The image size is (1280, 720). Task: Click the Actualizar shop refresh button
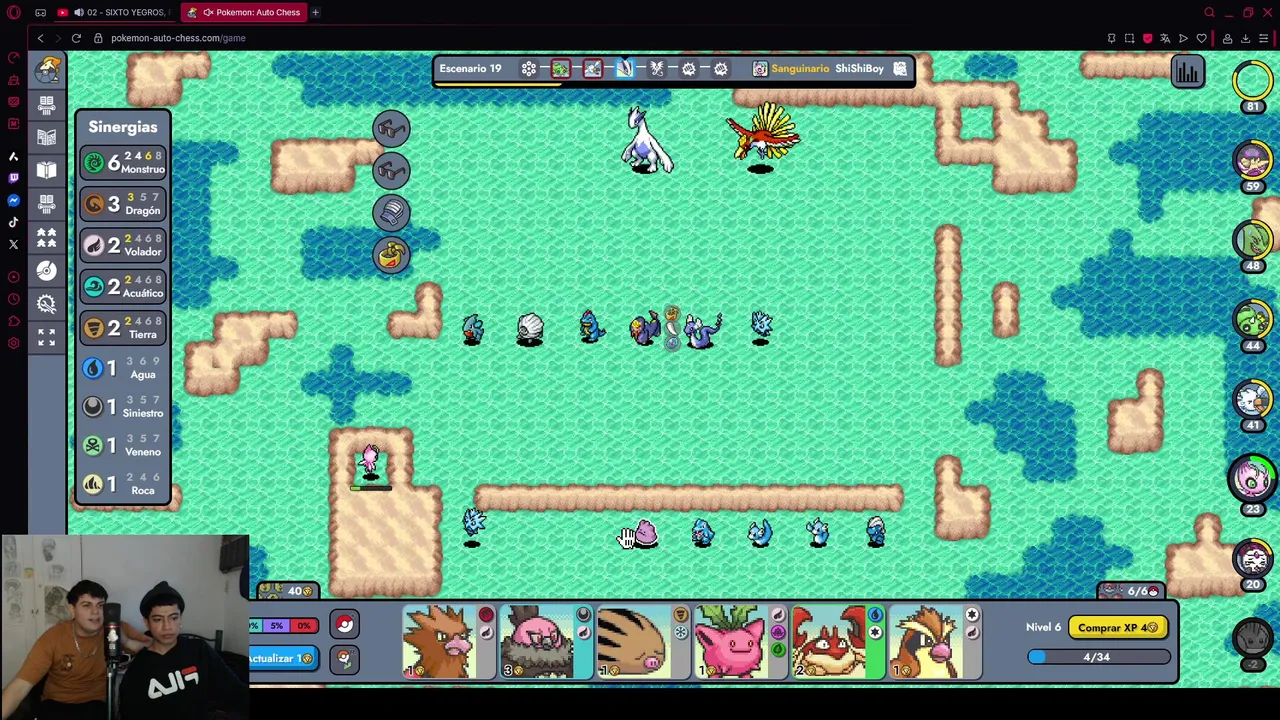[283, 658]
